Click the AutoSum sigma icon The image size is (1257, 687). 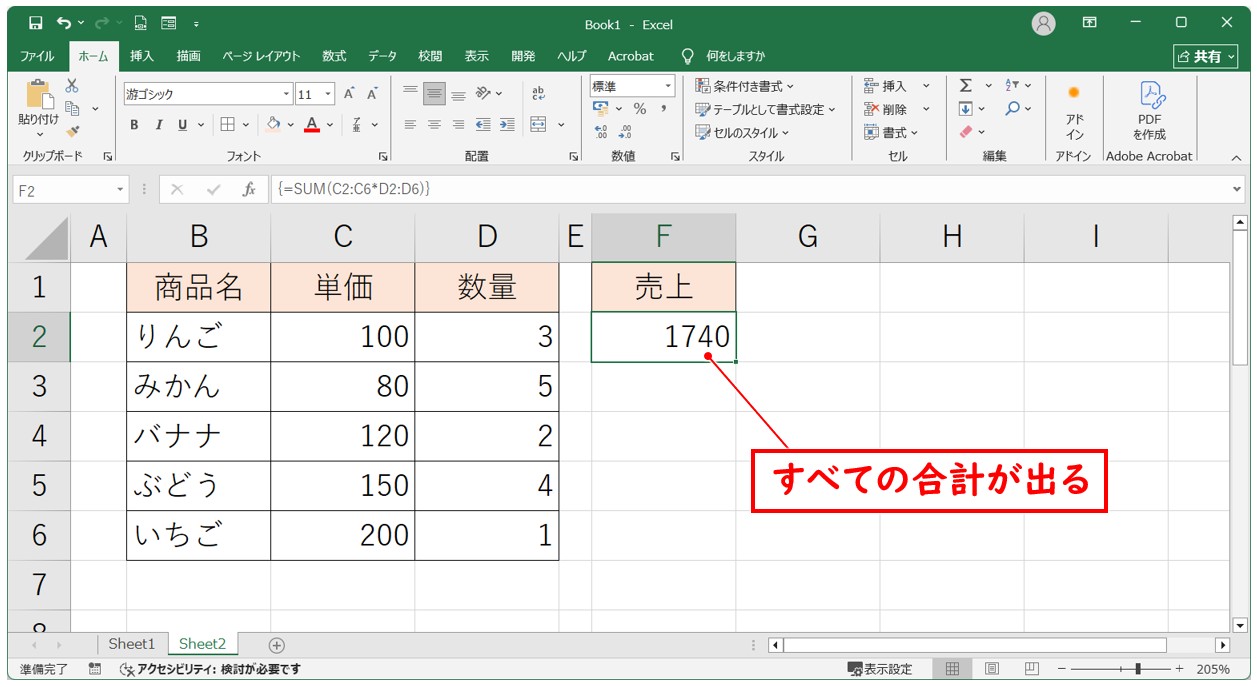(966, 86)
